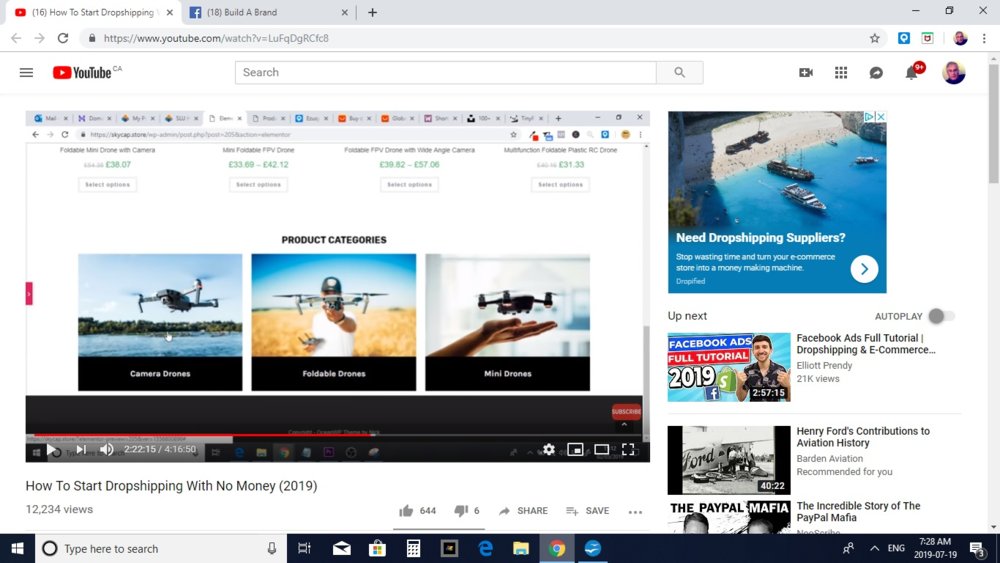Go back in the browser
The height and width of the screenshot is (563, 1000).
coord(16,38)
